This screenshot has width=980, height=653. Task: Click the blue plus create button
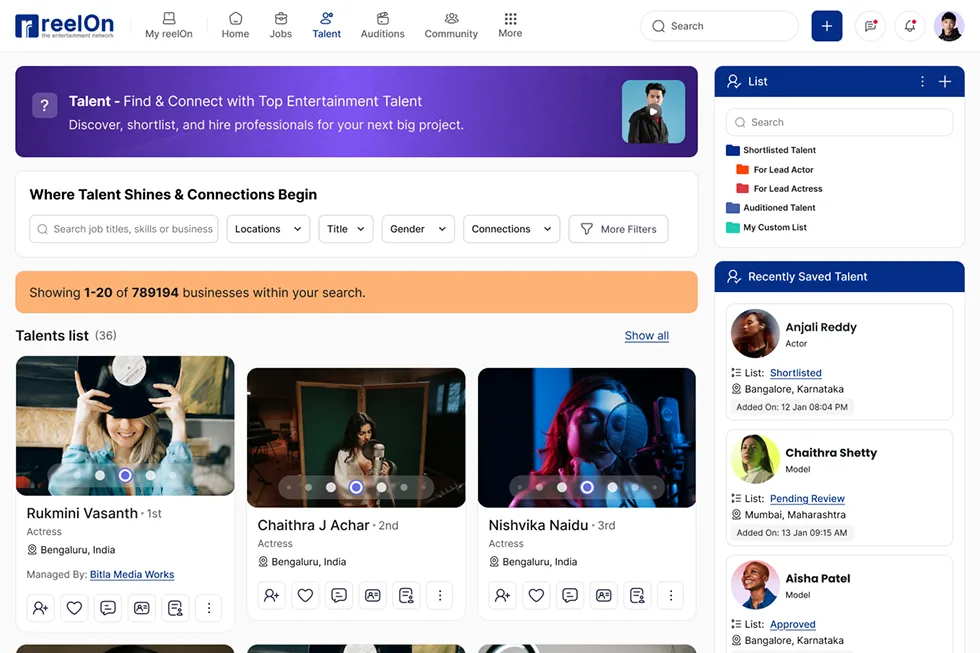tap(826, 26)
